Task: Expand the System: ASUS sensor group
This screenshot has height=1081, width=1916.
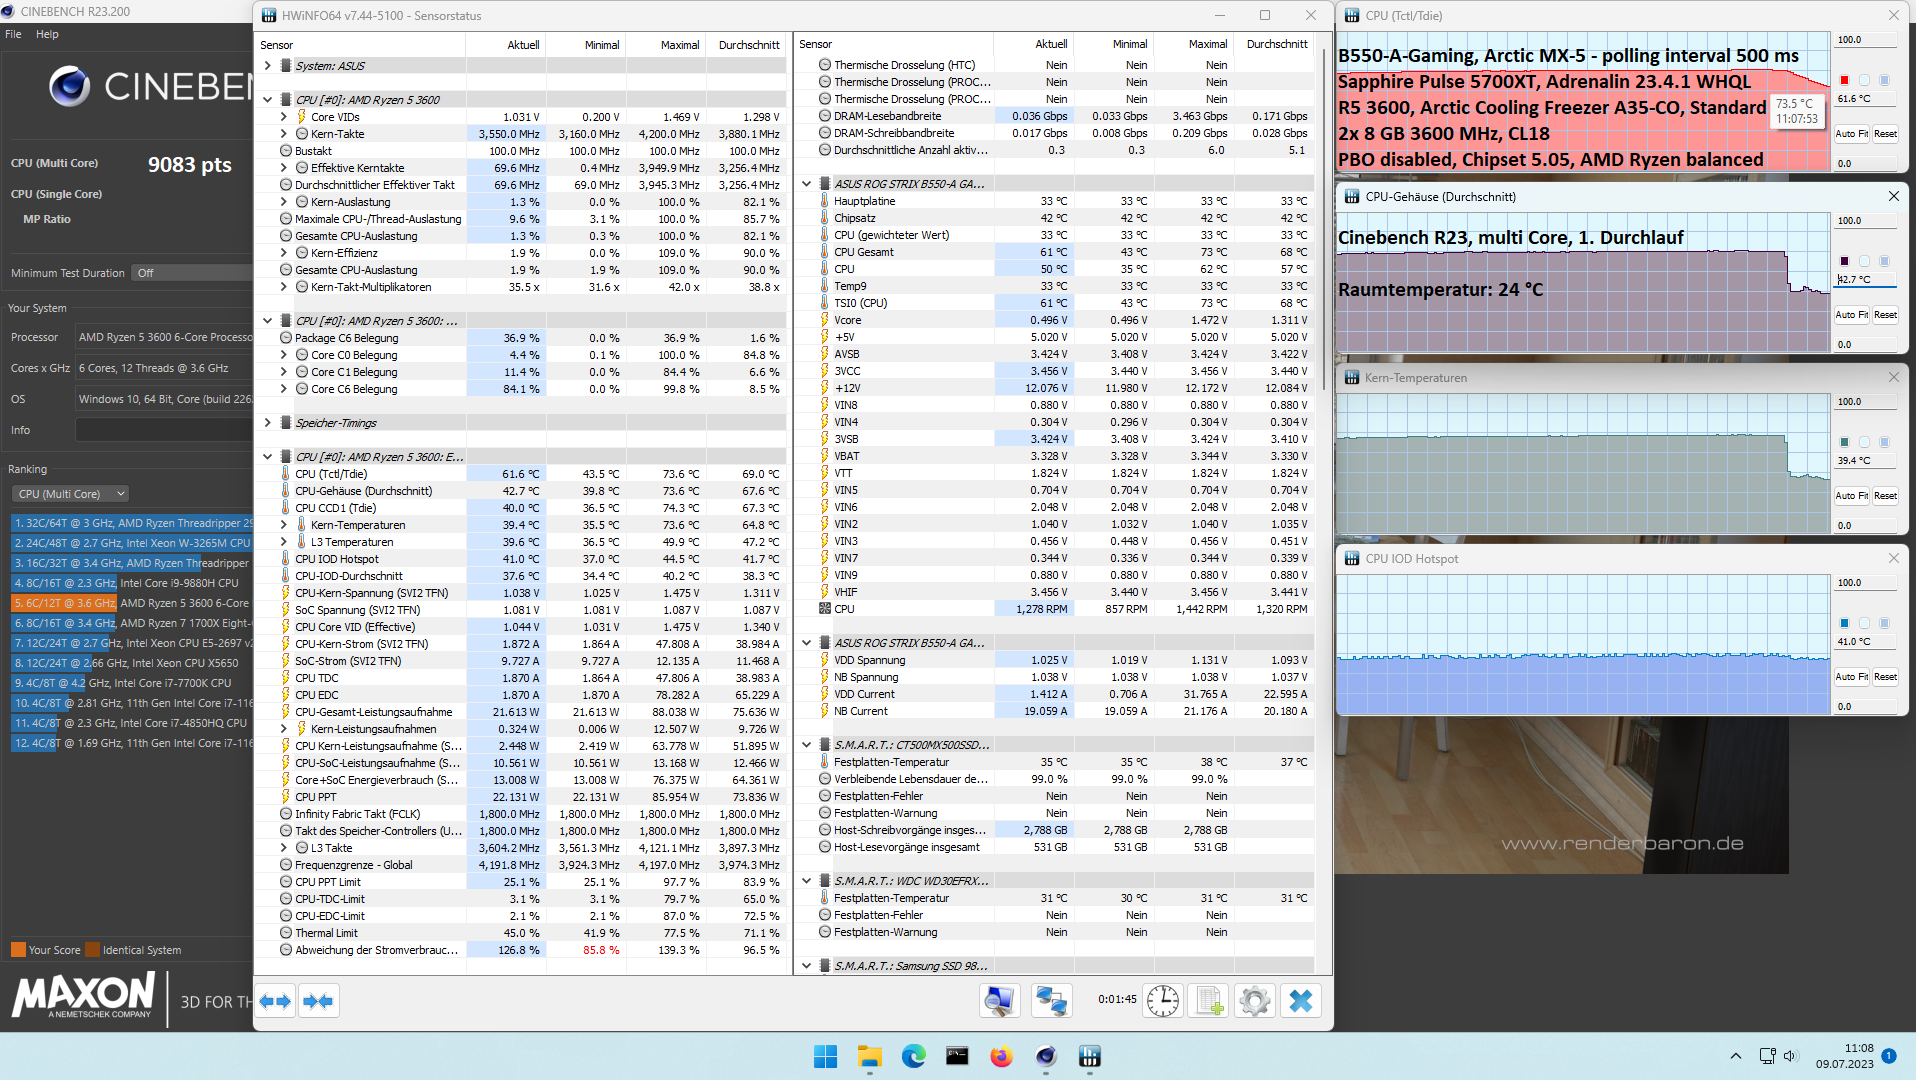Action: [x=267, y=66]
